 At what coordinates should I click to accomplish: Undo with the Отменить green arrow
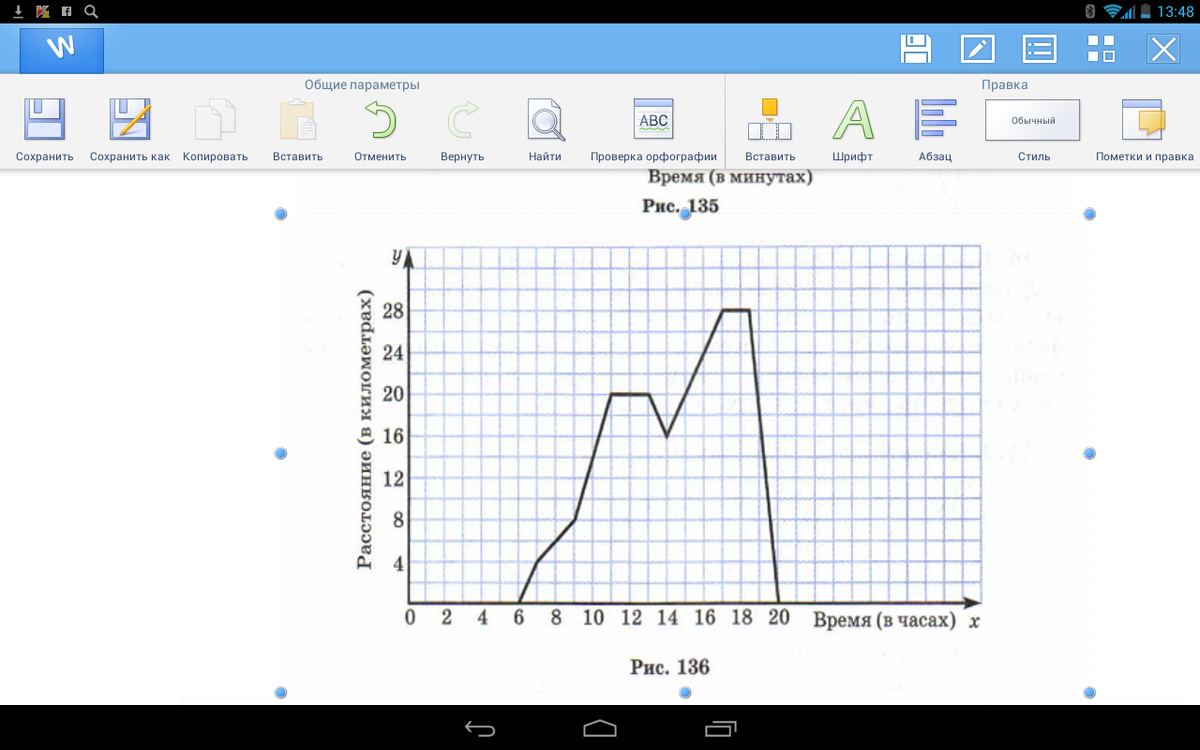(x=380, y=120)
